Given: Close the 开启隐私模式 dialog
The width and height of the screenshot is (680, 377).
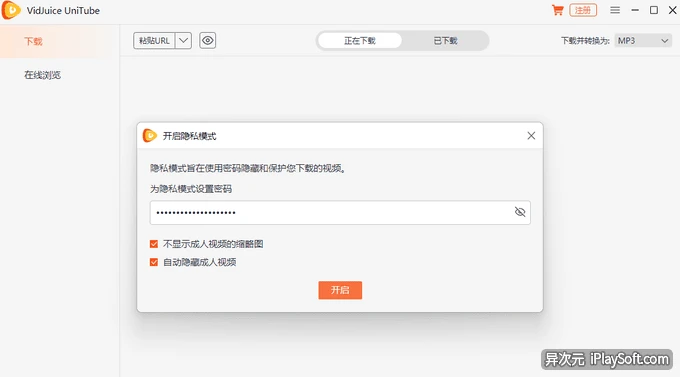Looking at the screenshot, I should coord(531,136).
